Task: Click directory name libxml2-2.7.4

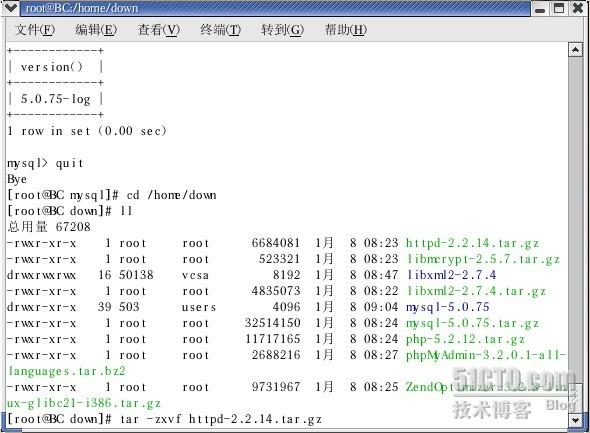Action: coord(451,275)
